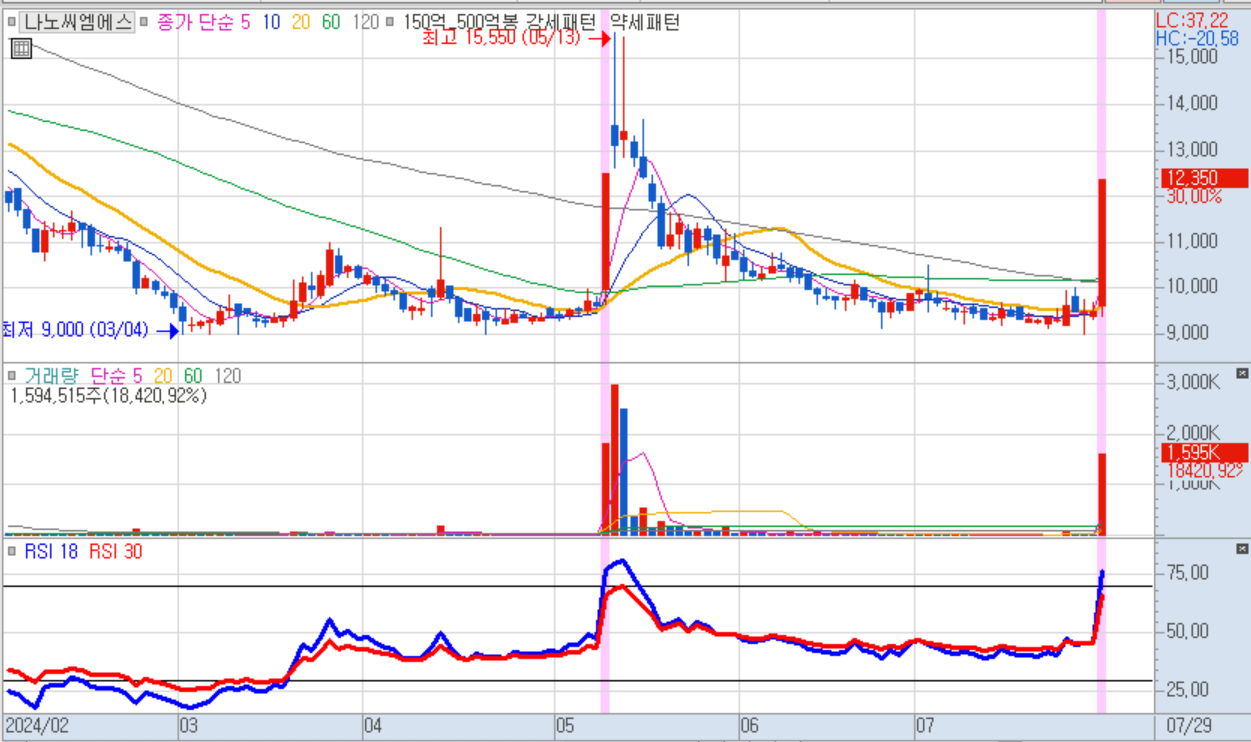Open the data table grid icon
1251x742 pixels.
[20, 47]
